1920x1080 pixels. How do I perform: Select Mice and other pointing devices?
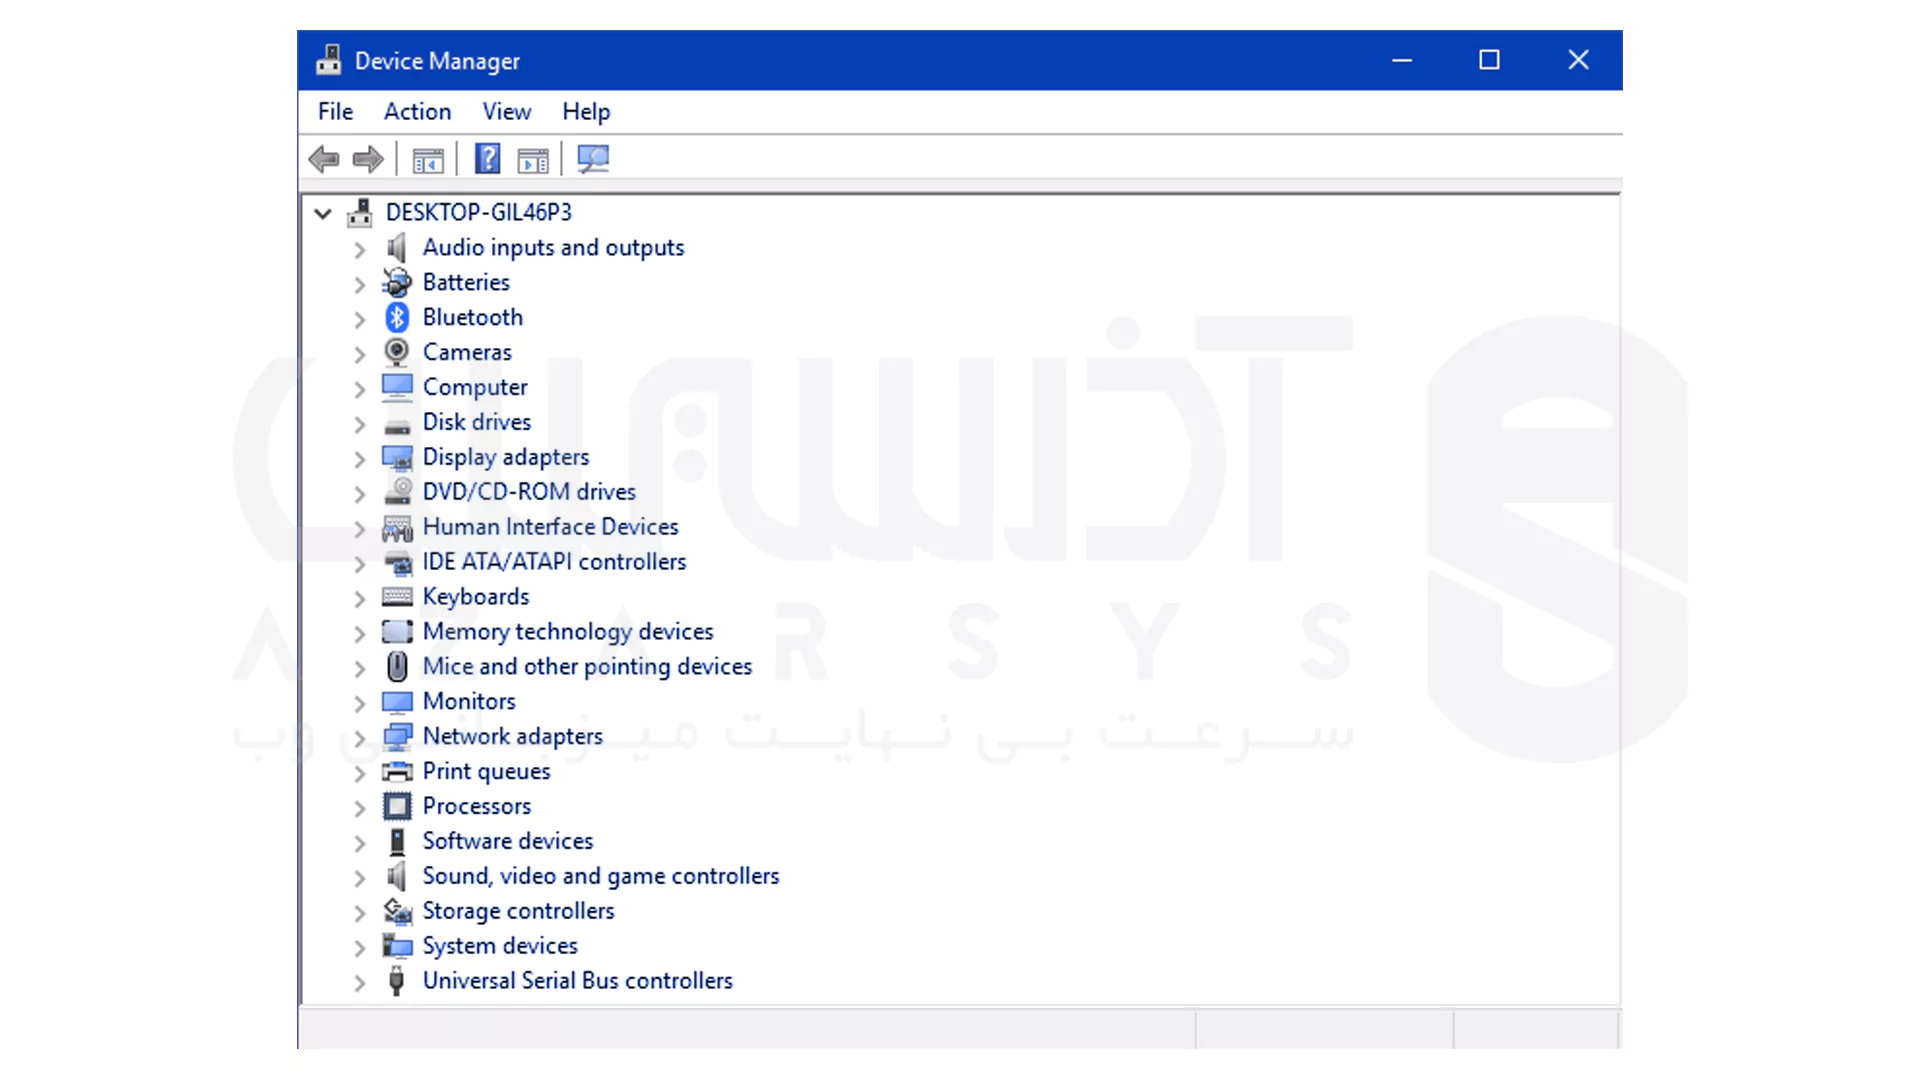[x=586, y=666]
